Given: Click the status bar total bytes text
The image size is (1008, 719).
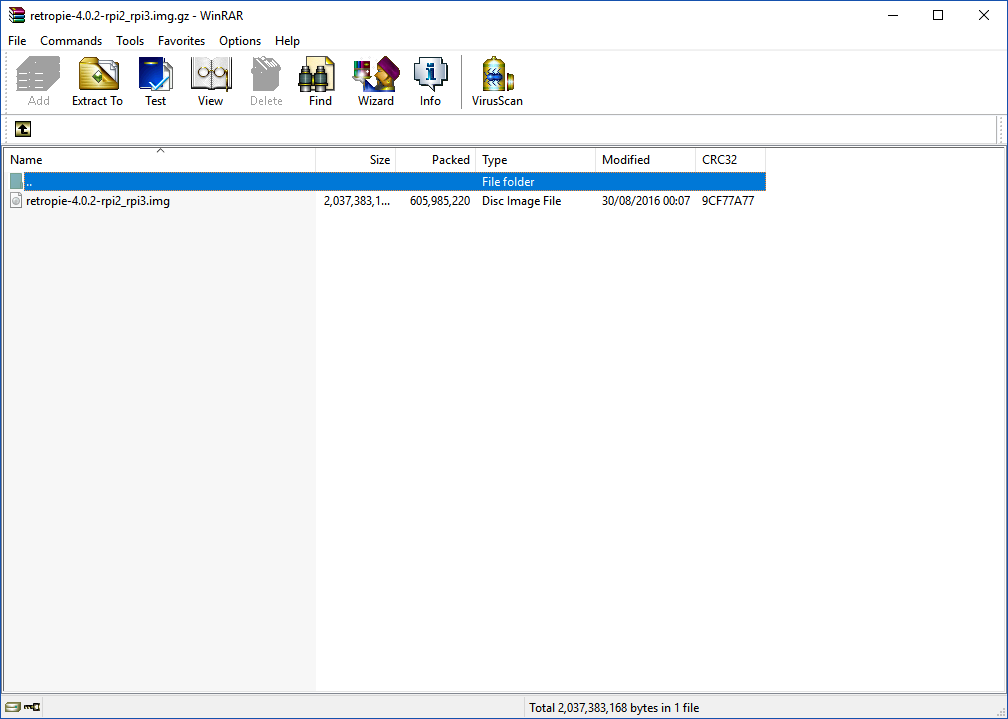Looking at the screenshot, I should click(x=614, y=707).
